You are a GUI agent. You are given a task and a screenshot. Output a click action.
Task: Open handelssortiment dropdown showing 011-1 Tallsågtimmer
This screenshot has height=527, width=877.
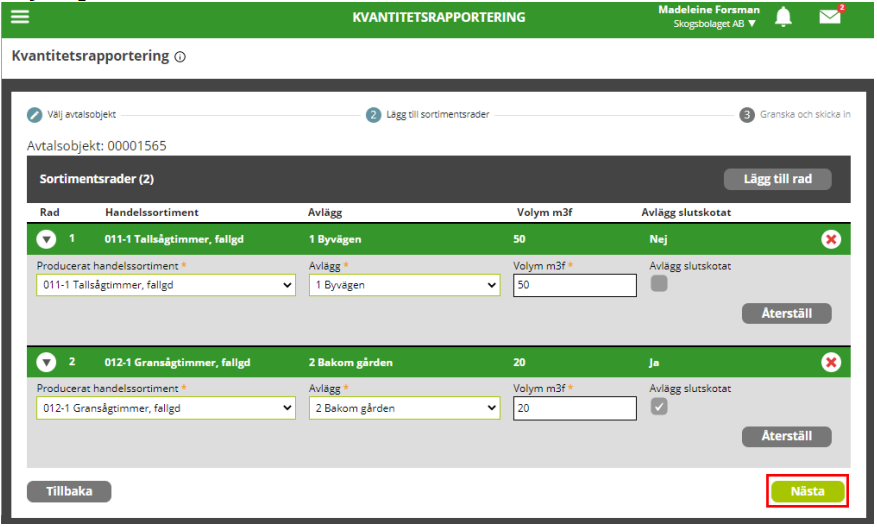166,286
